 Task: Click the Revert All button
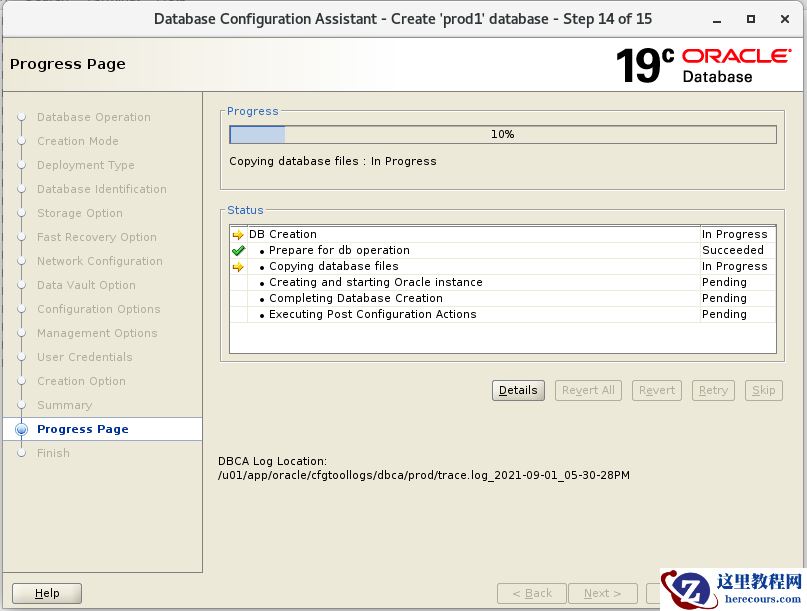pyautogui.click(x=588, y=390)
